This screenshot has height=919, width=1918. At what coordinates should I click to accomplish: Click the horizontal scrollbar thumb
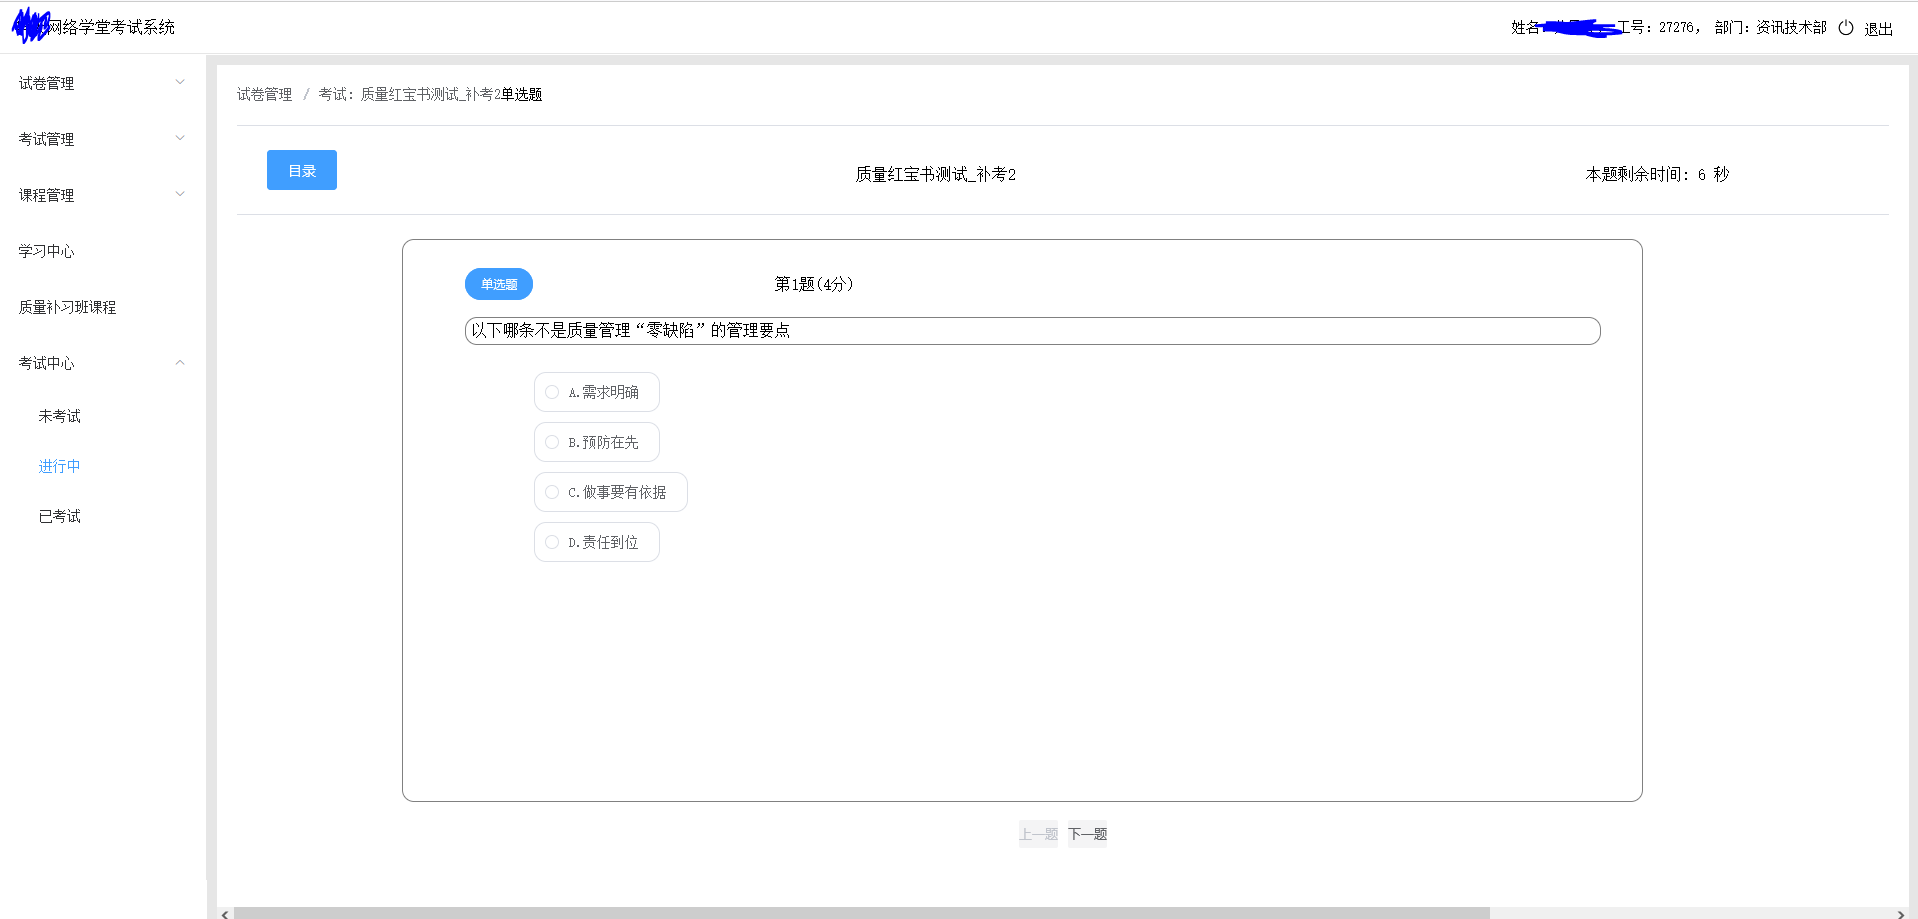point(861,913)
